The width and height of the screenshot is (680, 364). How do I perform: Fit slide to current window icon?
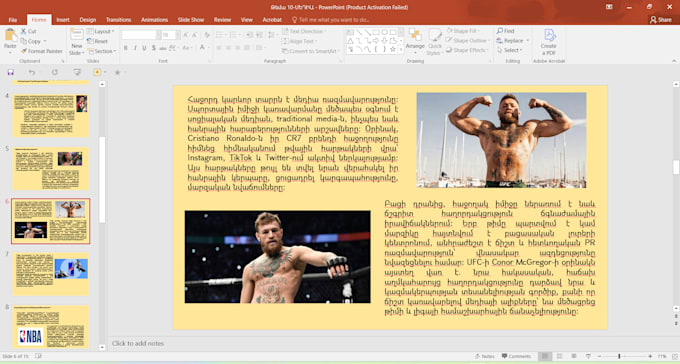click(675, 356)
